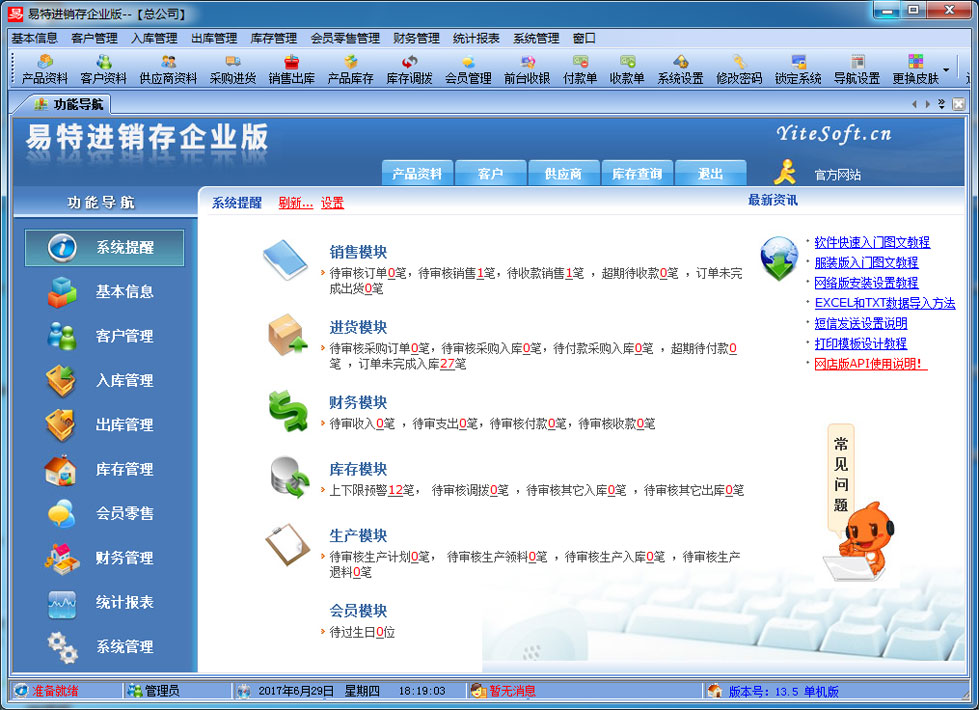
Task: Select 入库管理 in the sidebar
Action: (104, 380)
